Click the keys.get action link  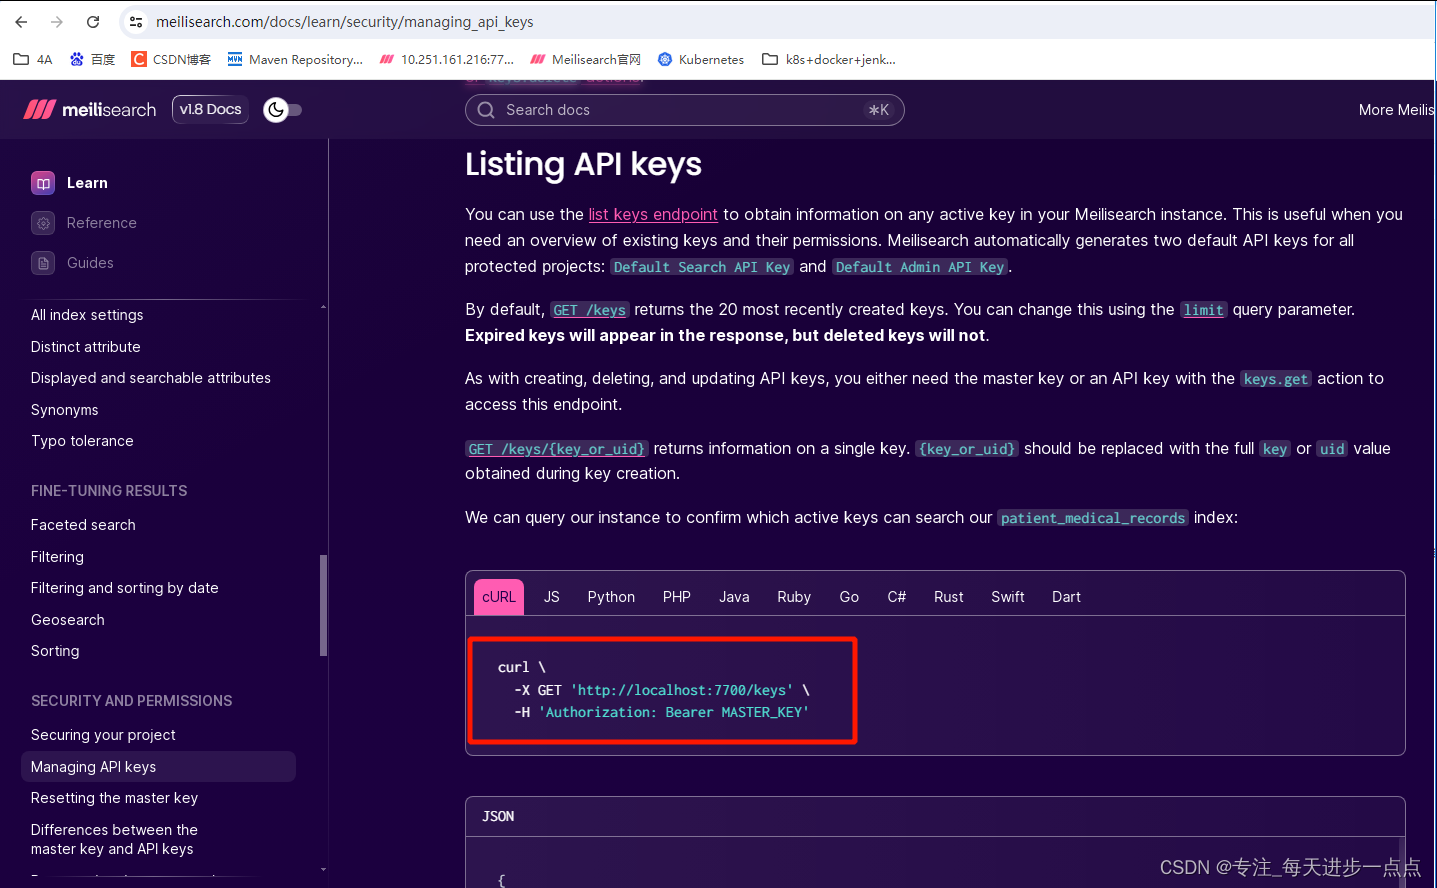tap(1276, 379)
